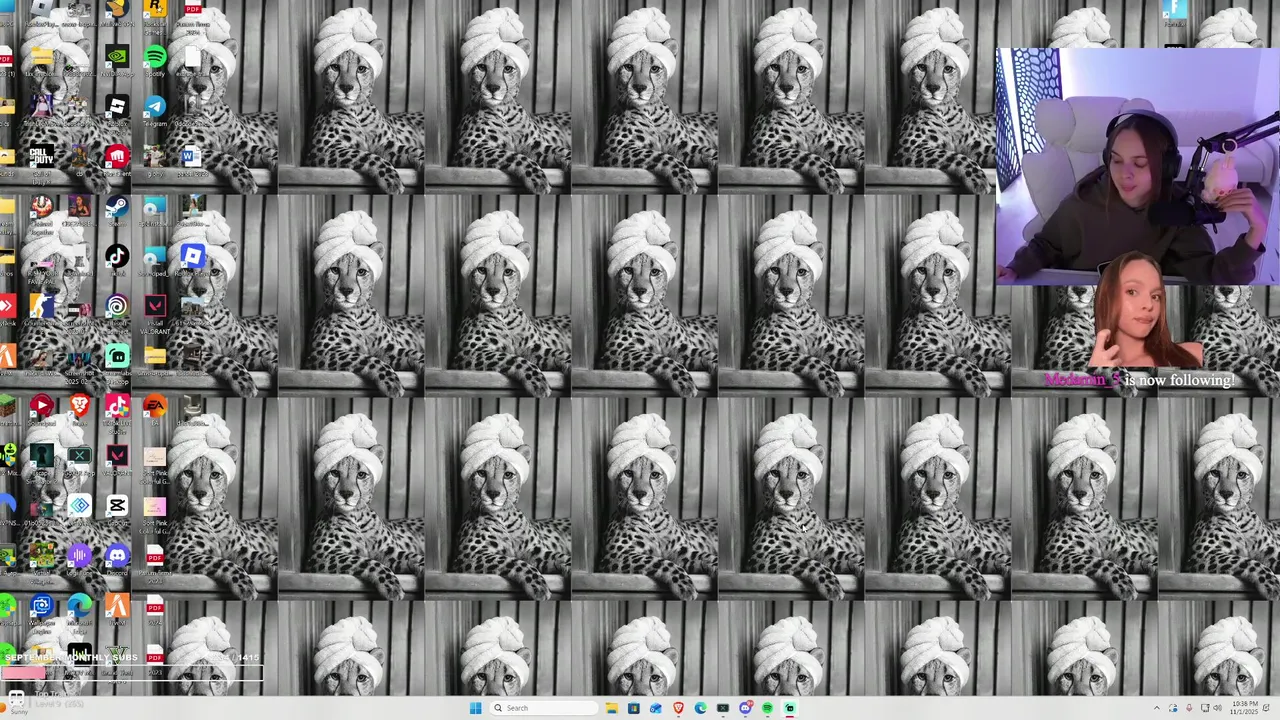Image resolution: width=1280 pixels, height=720 pixels.
Task: Open Outlook from the taskbar
Action: point(656,708)
